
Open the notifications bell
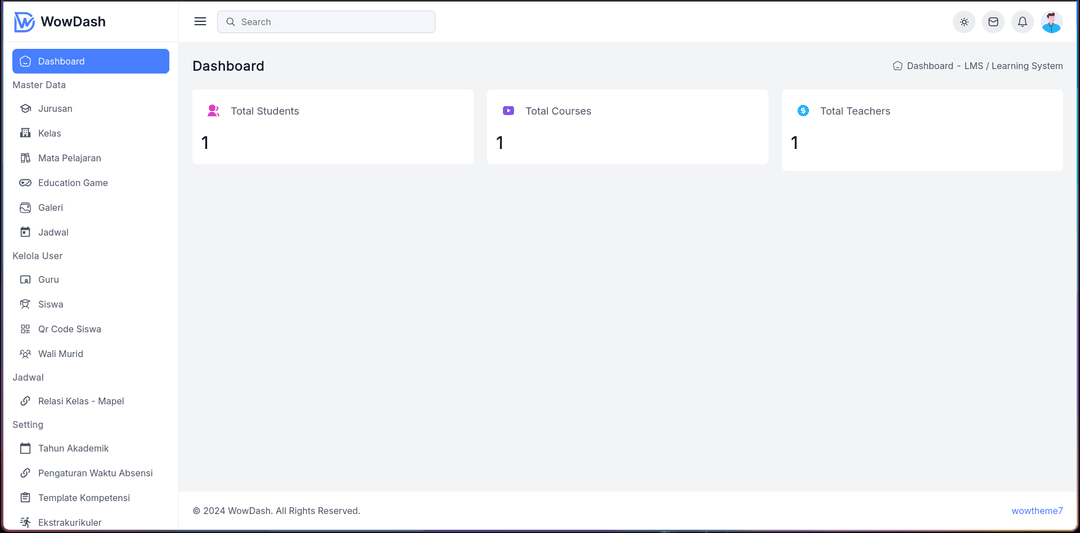[1022, 22]
